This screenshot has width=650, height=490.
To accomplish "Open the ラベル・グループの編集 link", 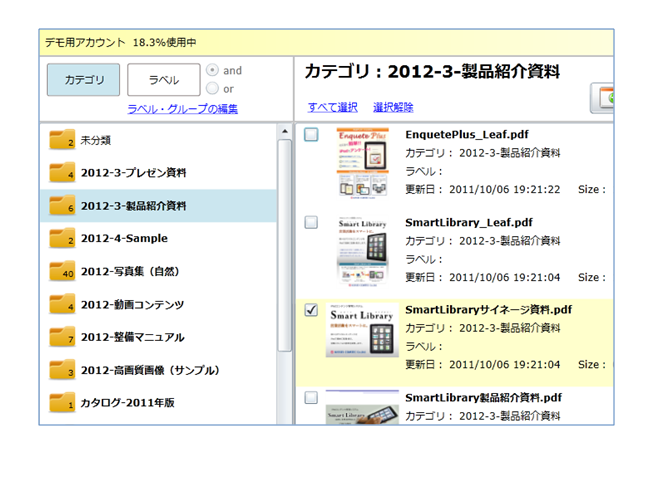I will tap(182, 109).
